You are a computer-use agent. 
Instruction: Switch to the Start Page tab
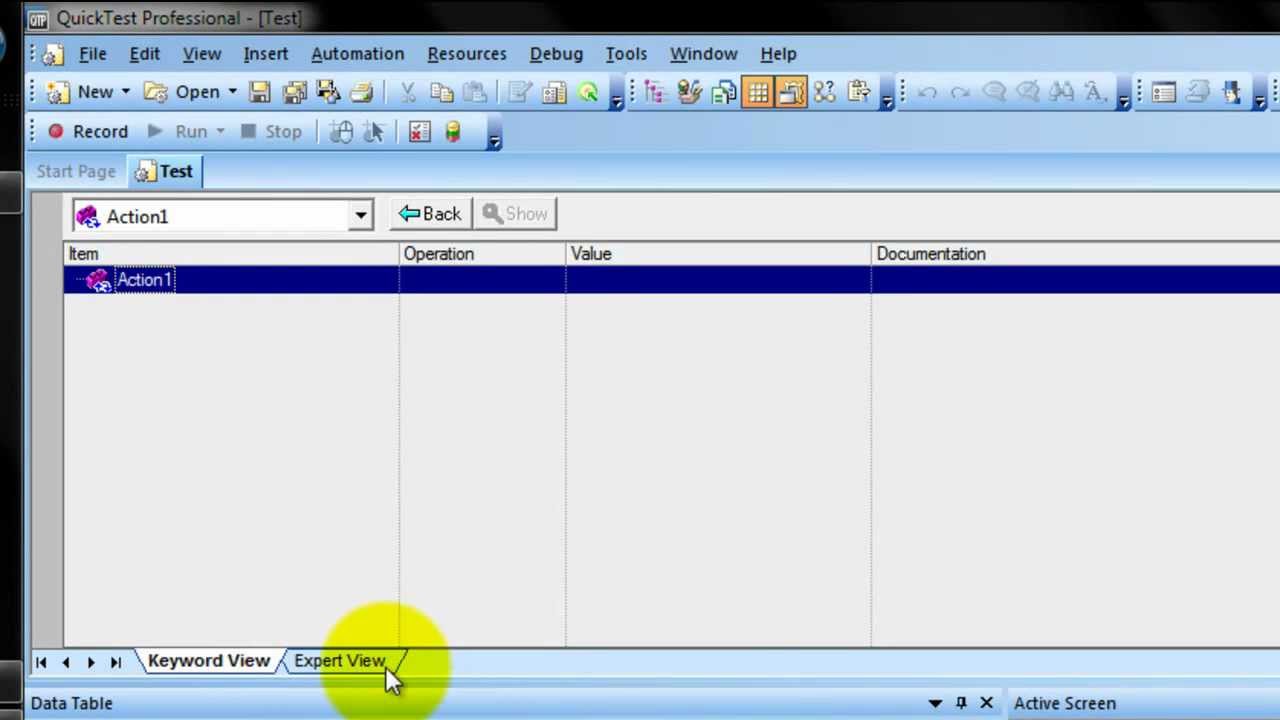(76, 171)
